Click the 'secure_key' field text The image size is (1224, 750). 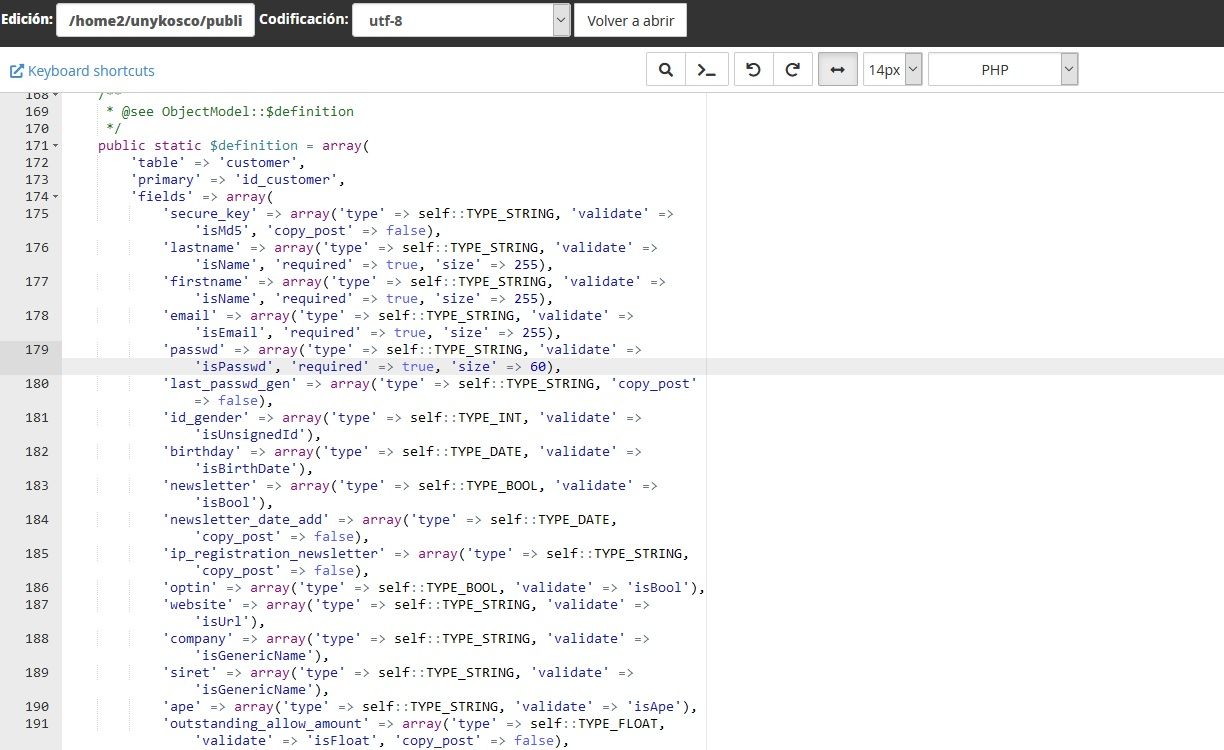(210, 214)
